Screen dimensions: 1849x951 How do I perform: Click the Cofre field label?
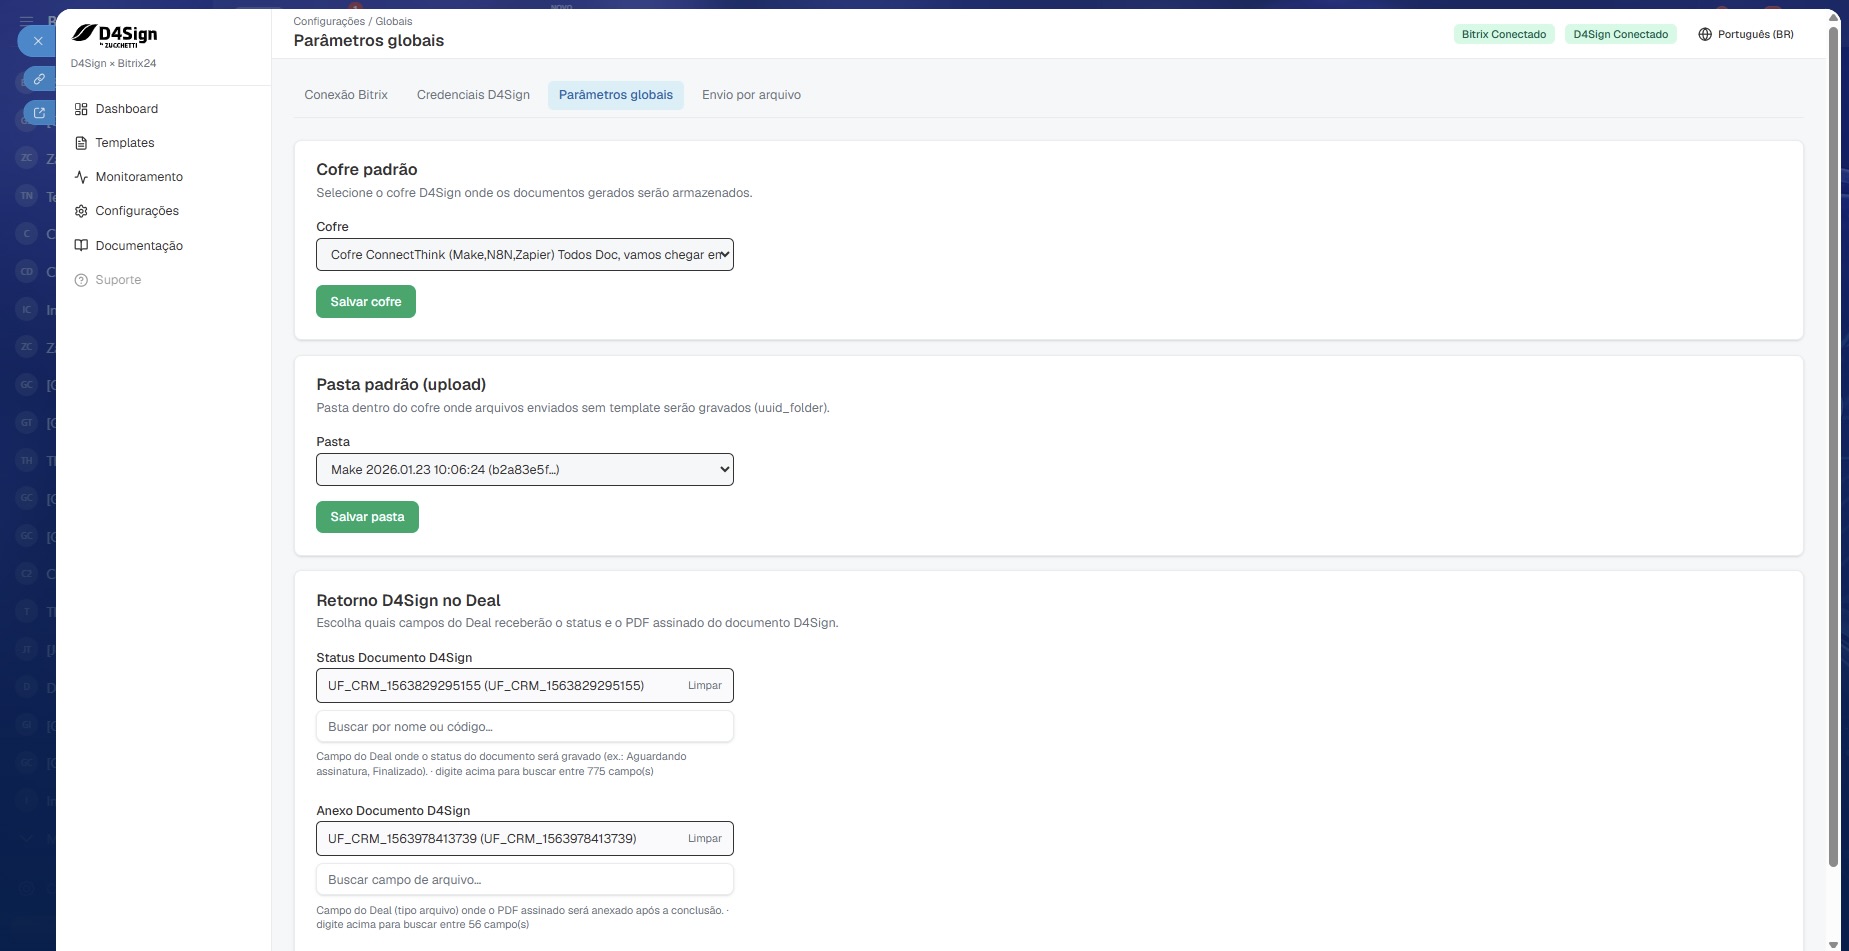click(332, 227)
